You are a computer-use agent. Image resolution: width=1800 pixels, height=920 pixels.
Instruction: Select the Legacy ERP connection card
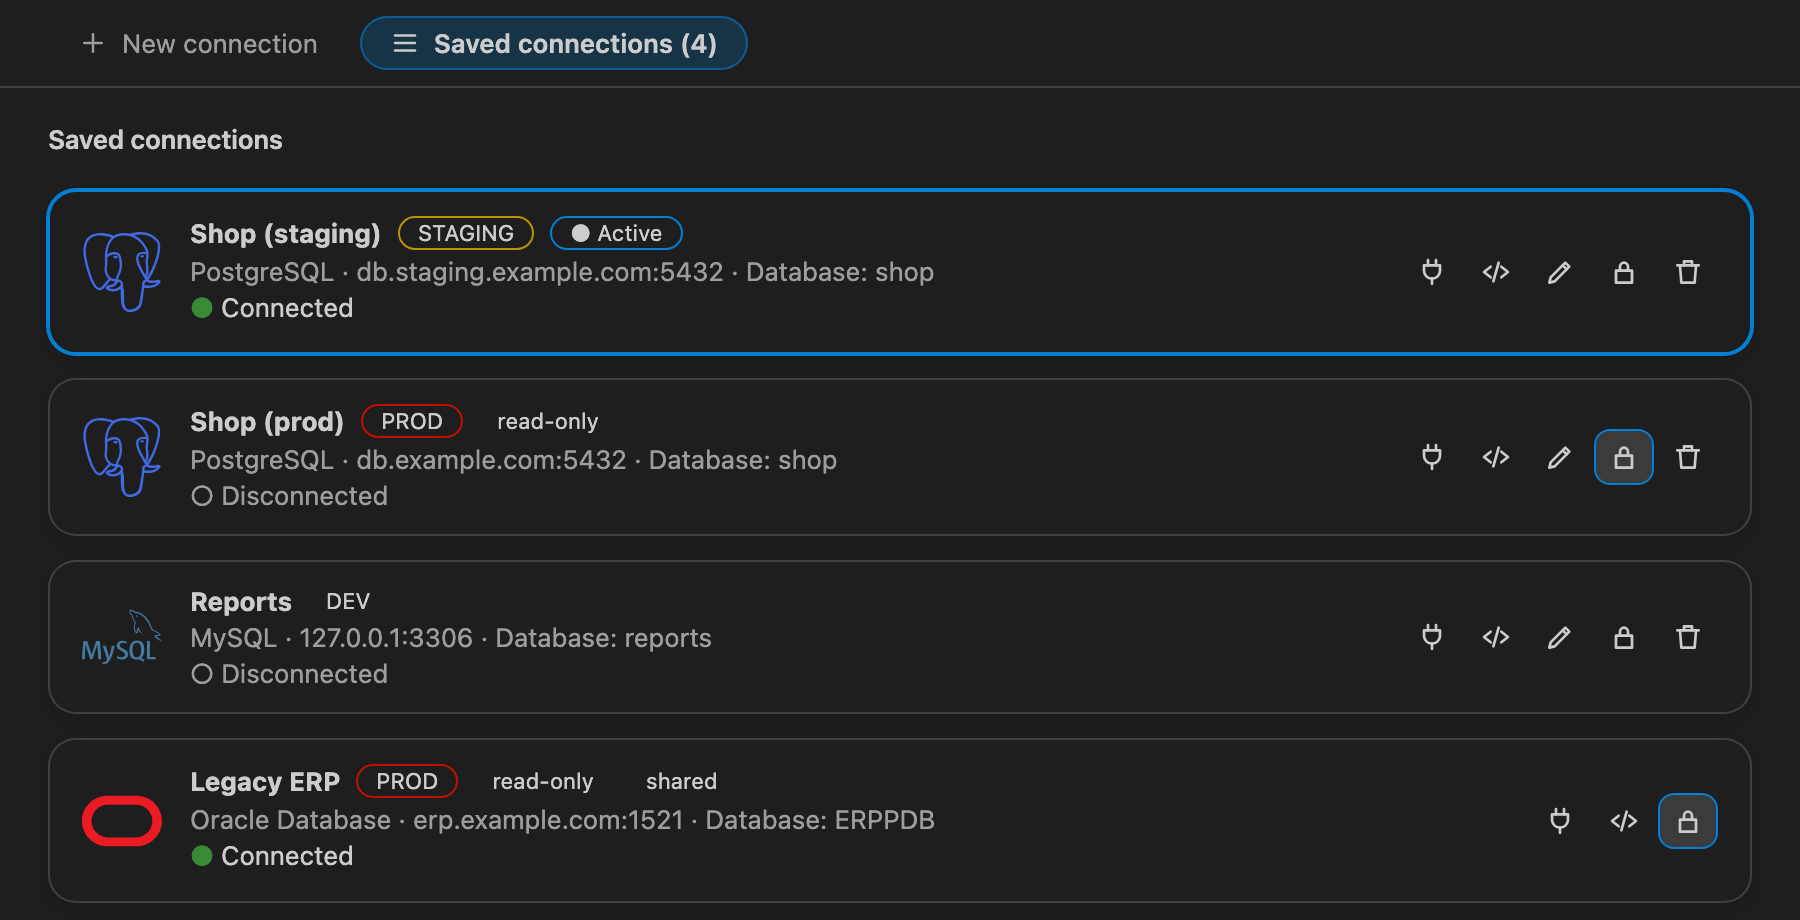coord(900,820)
